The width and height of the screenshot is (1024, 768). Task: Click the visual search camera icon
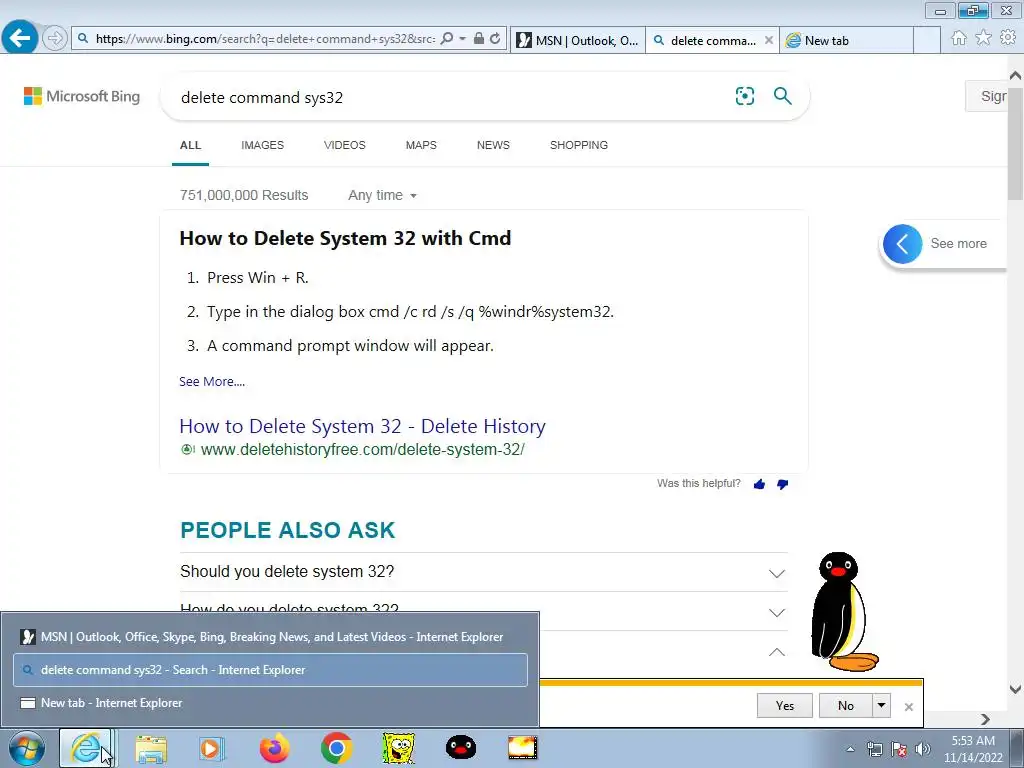click(x=744, y=97)
